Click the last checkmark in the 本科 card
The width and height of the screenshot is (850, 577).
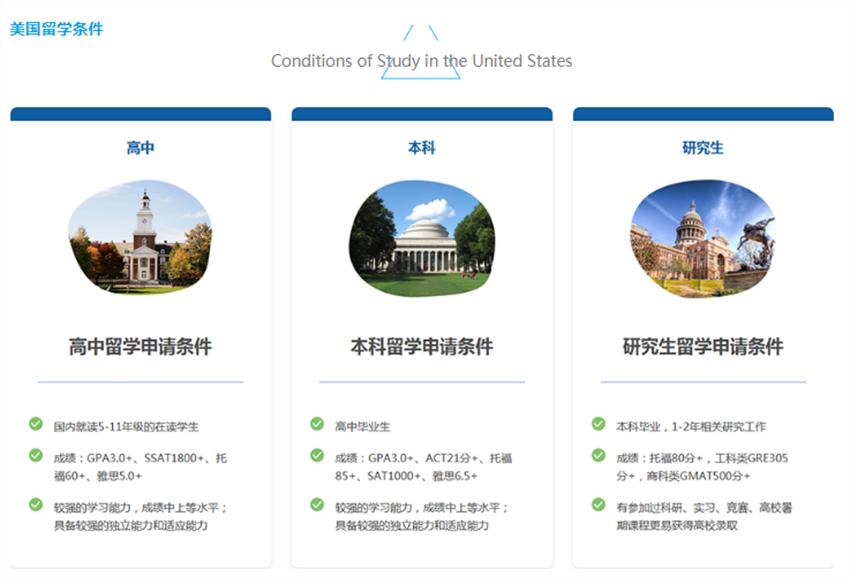point(317,505)
